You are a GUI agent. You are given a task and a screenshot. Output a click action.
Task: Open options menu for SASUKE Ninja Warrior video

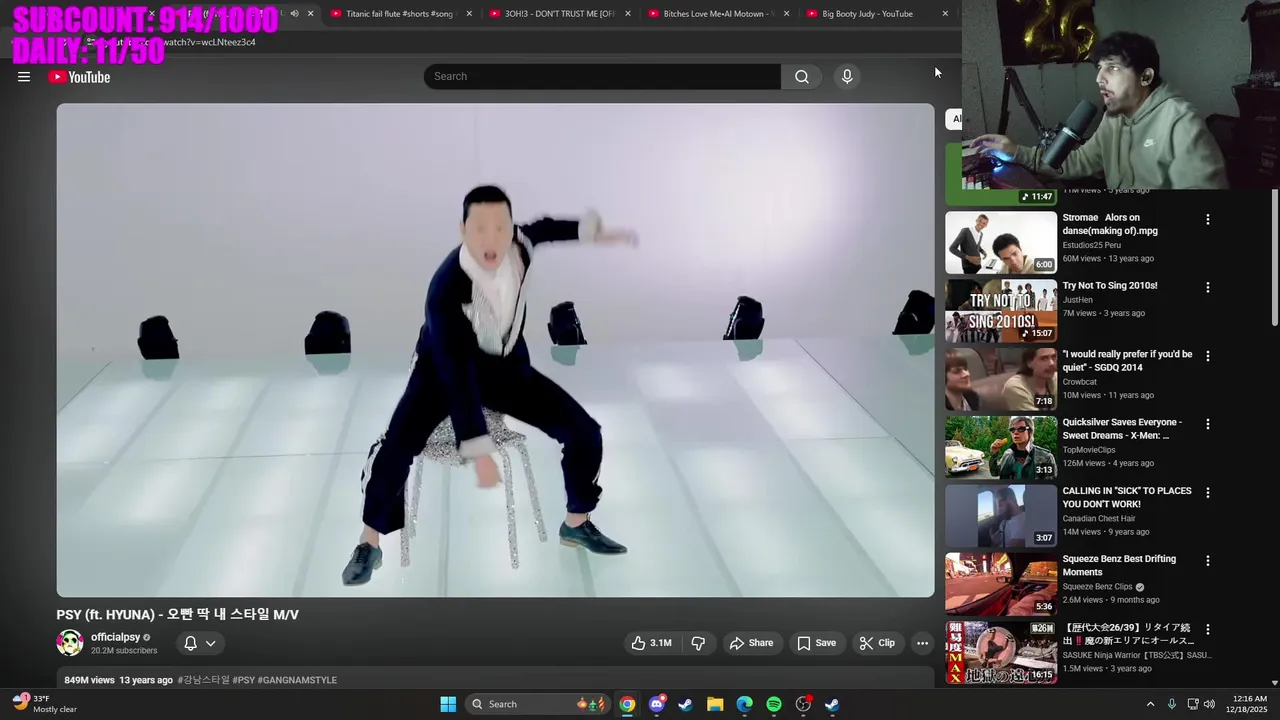pos(1207,629)
